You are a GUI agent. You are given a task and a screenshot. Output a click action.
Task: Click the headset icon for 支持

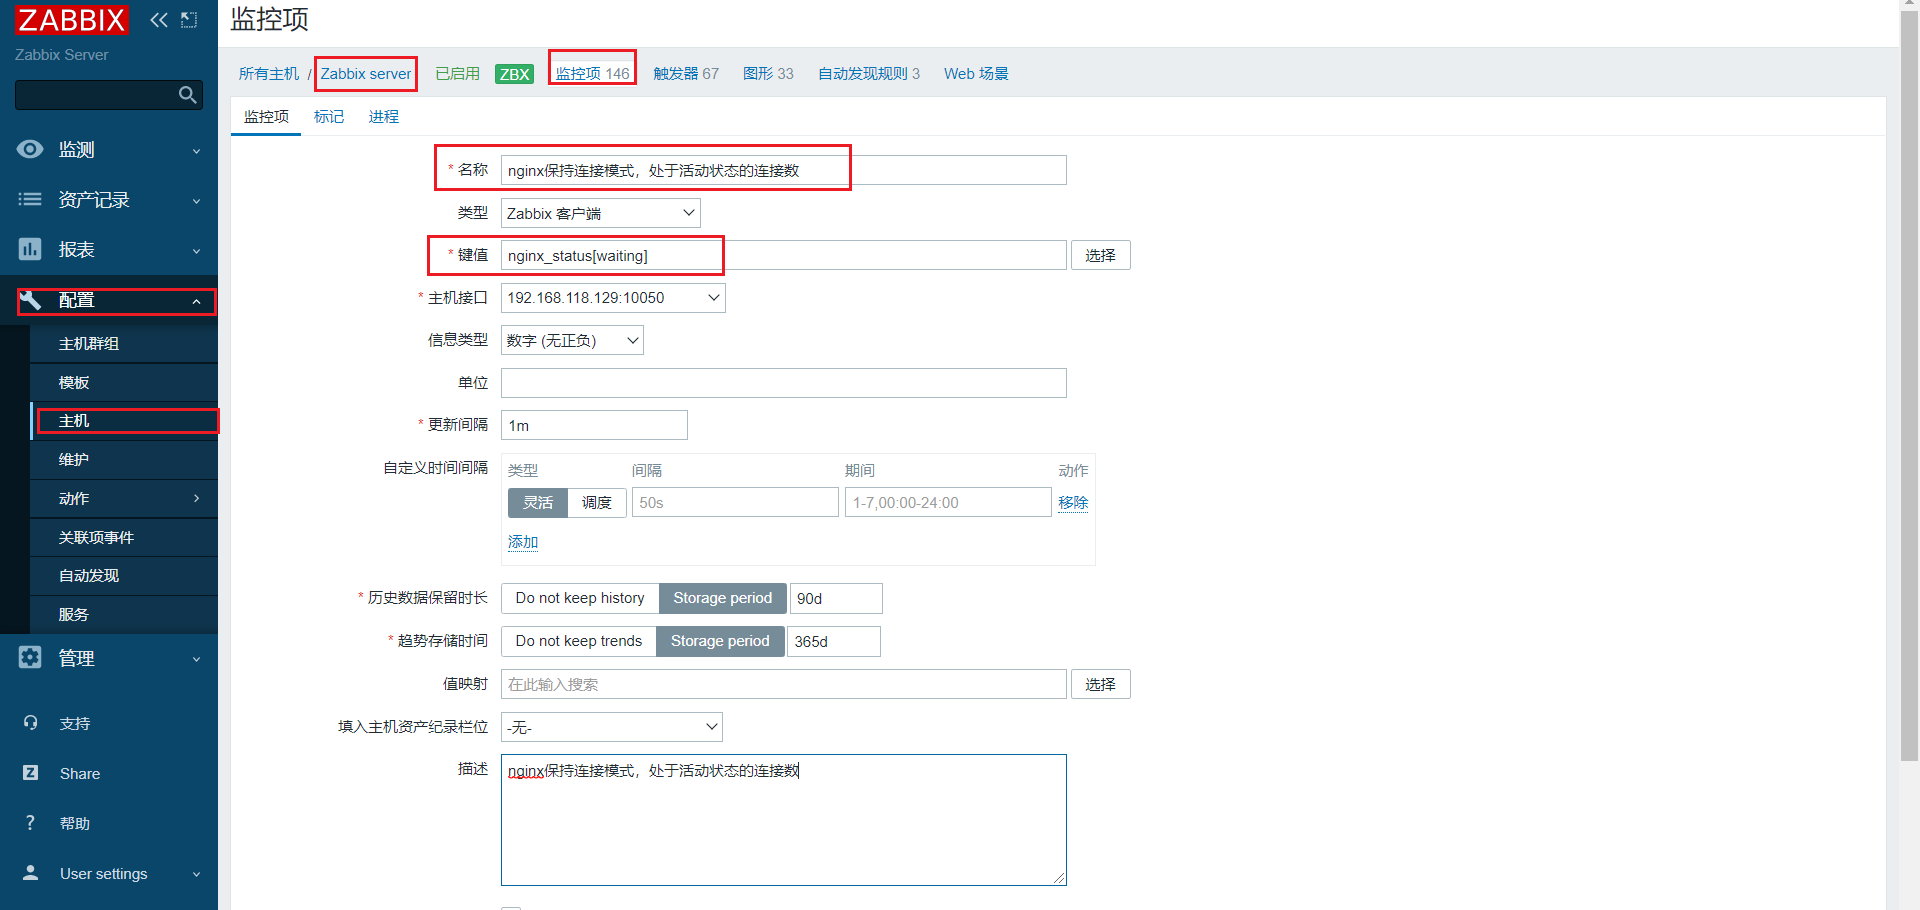[31, 723]
